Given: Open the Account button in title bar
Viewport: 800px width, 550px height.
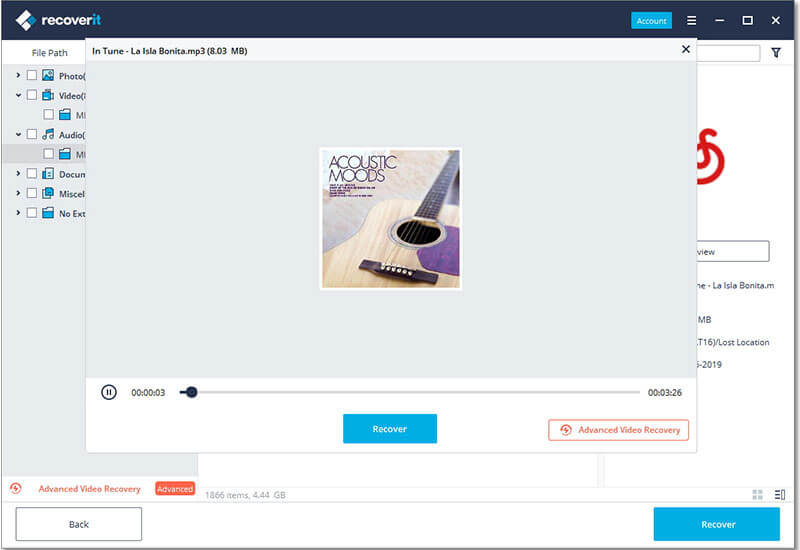Looking at the screenshot, I should click(651, 20).
